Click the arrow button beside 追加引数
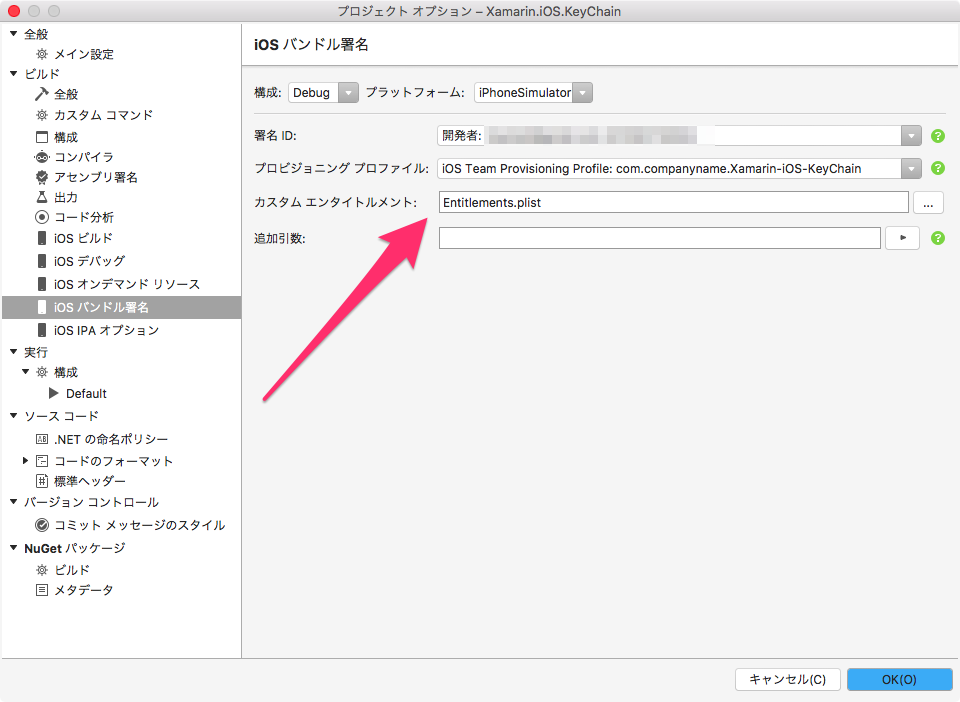960x702 pixels. click(902, 238)
